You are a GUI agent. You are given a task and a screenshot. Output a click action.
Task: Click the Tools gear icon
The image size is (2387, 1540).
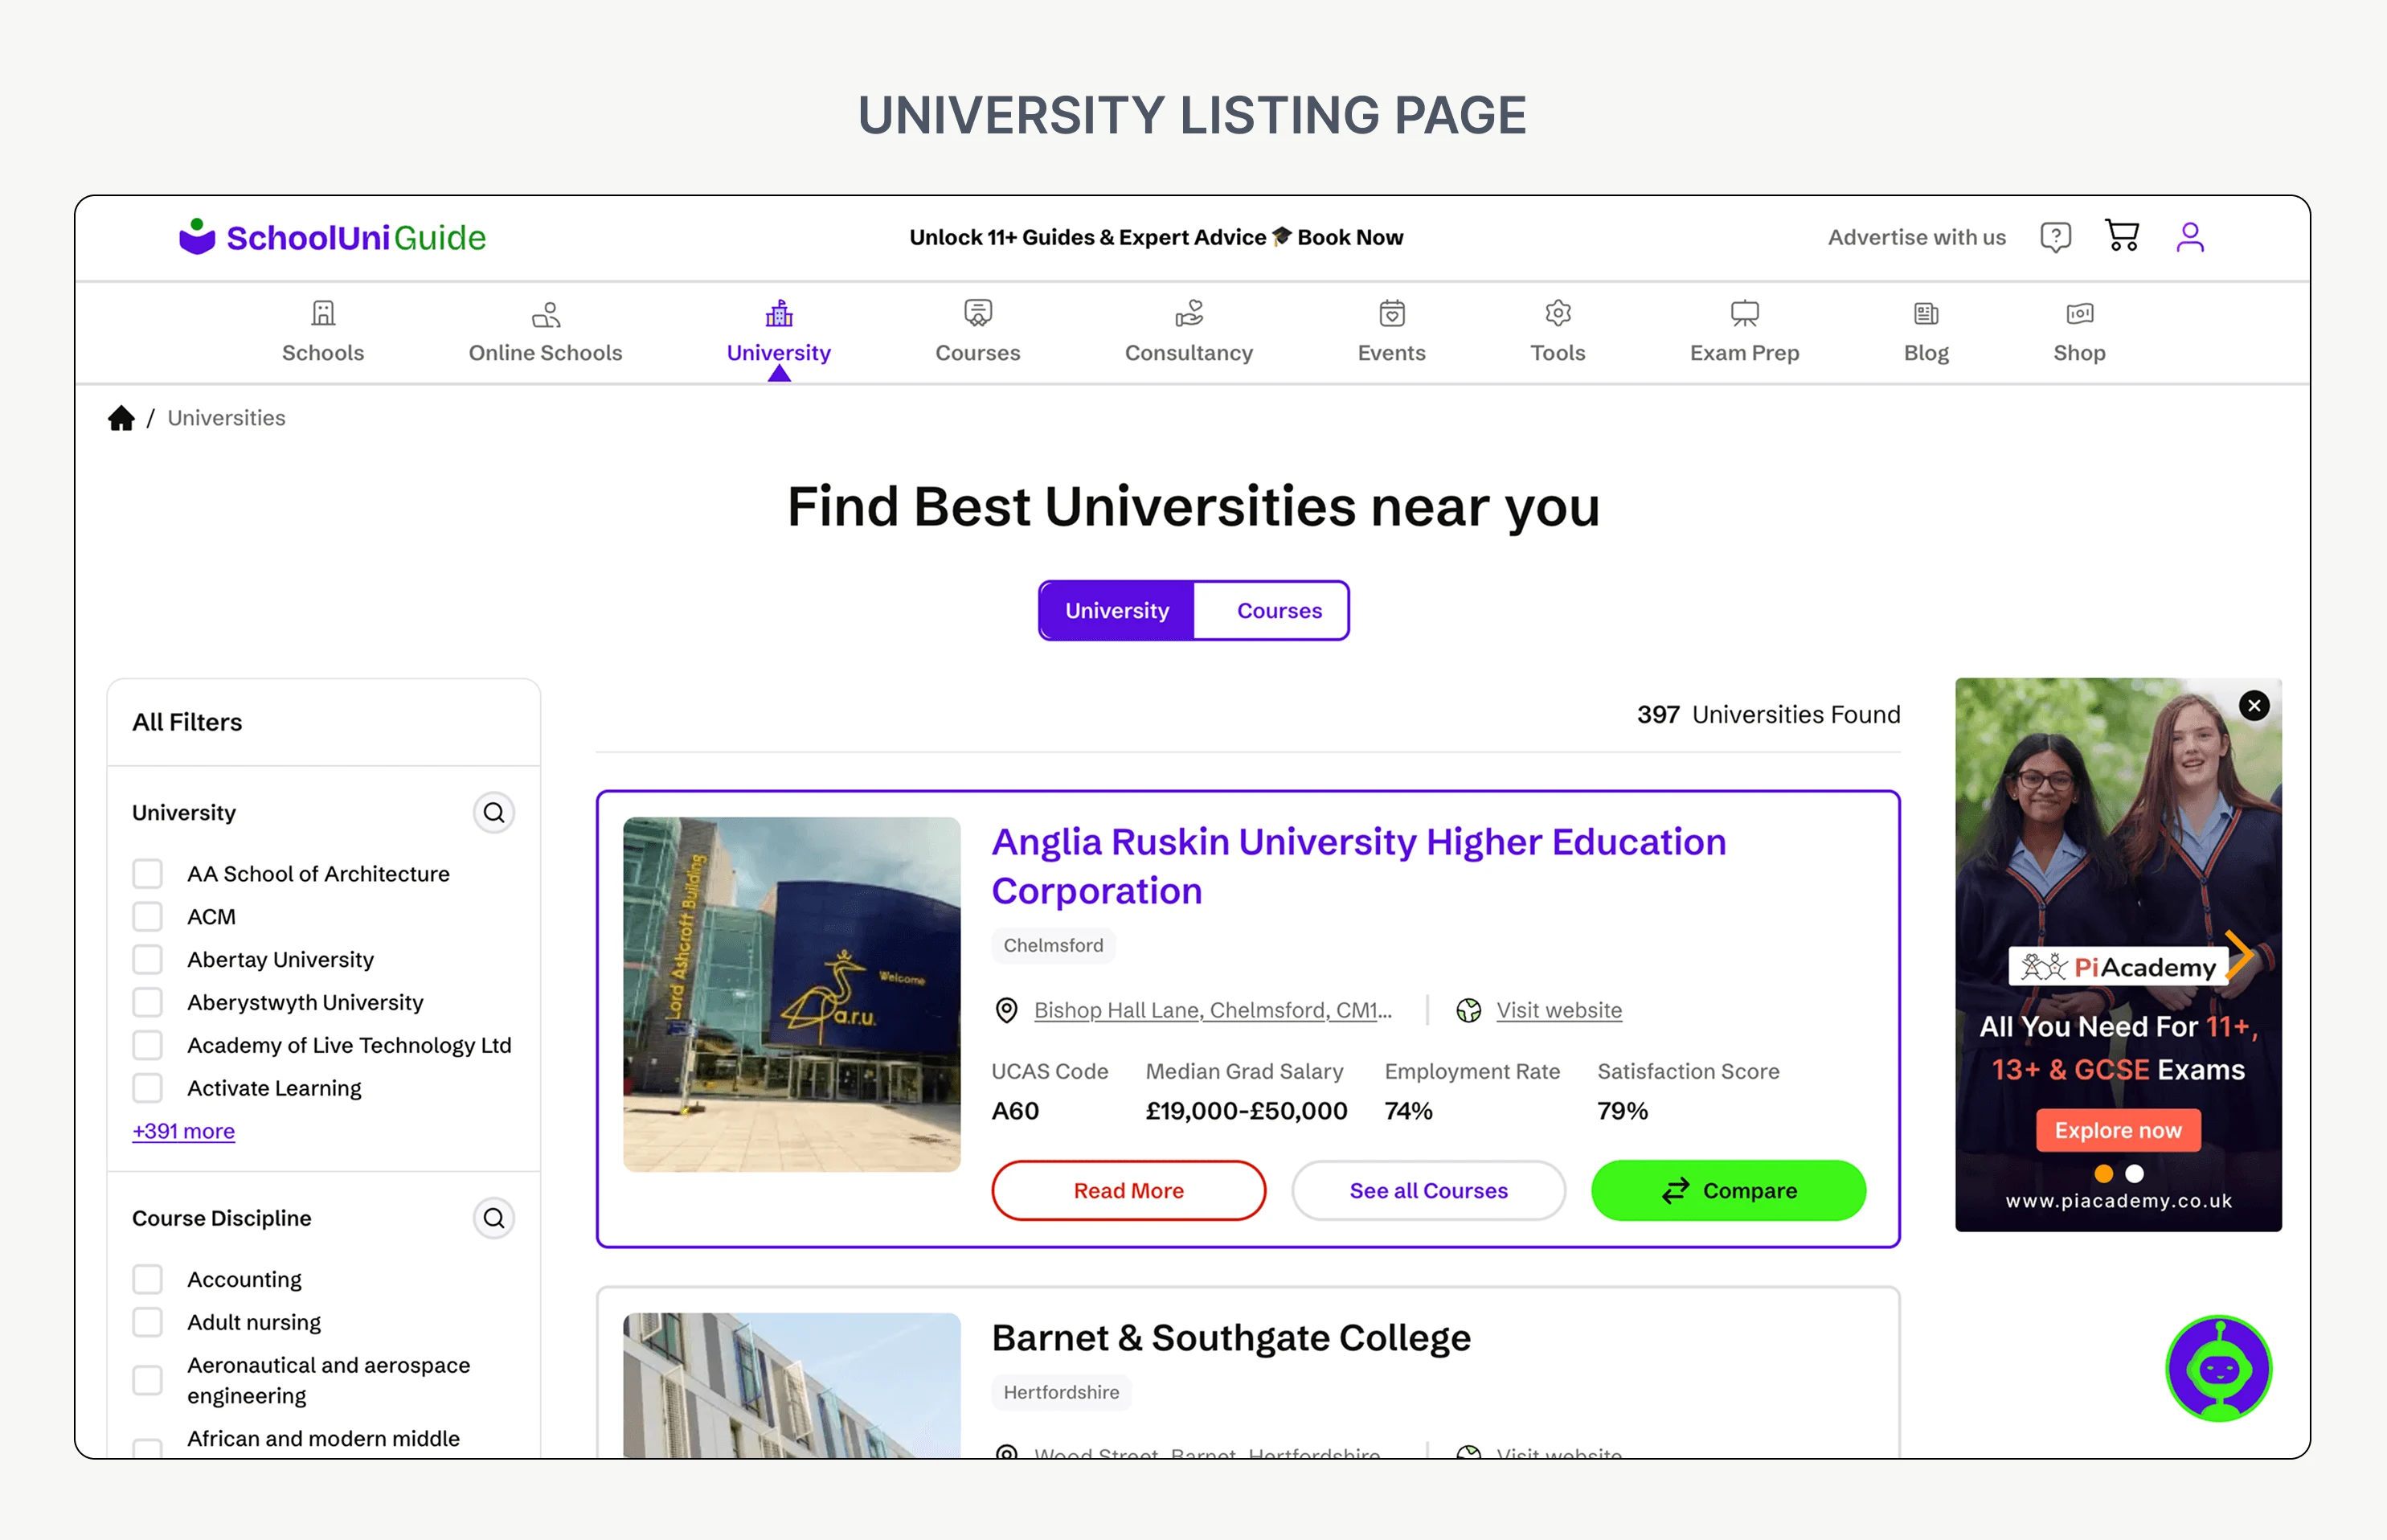tap(1558, 313)
